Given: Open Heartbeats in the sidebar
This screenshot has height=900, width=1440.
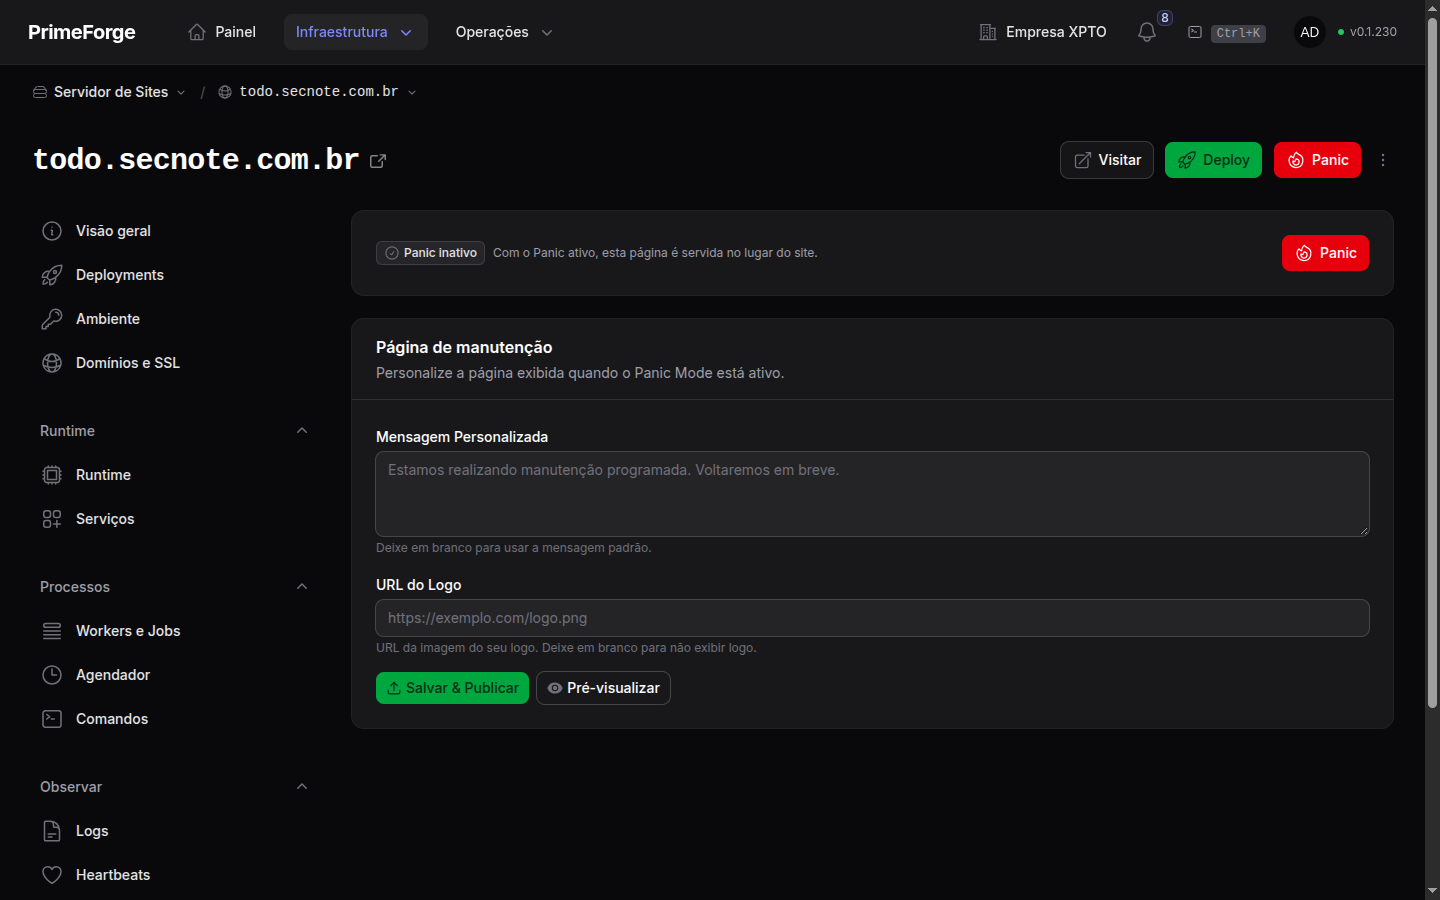Looking at the screenshot, I should click(174, 875).
